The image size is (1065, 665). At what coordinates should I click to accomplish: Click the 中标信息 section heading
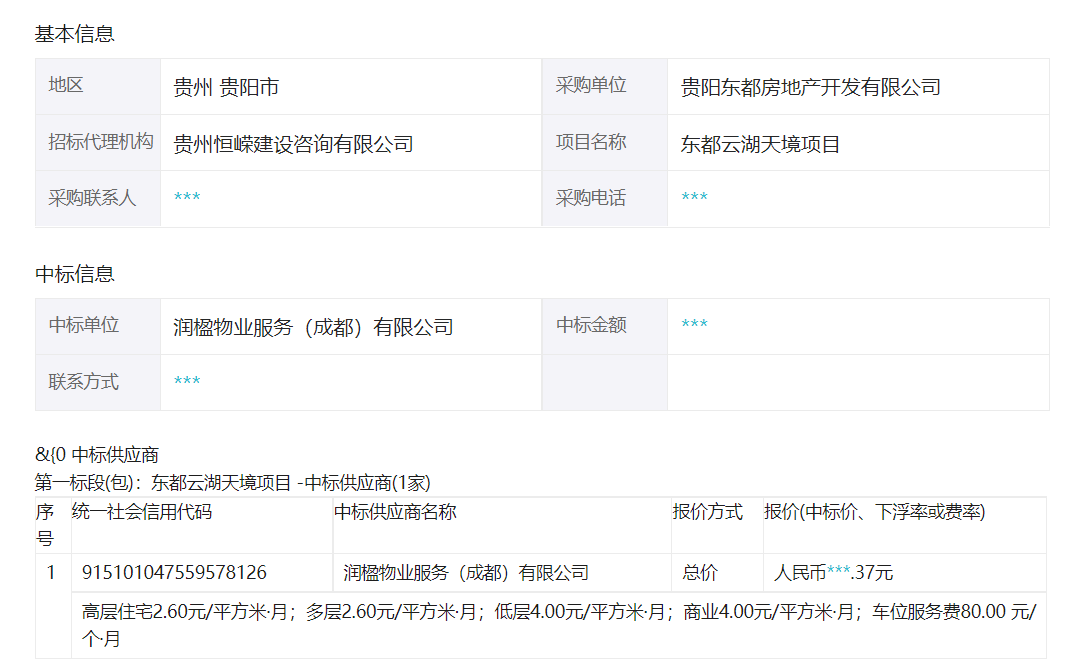click(x=75, y=274)
